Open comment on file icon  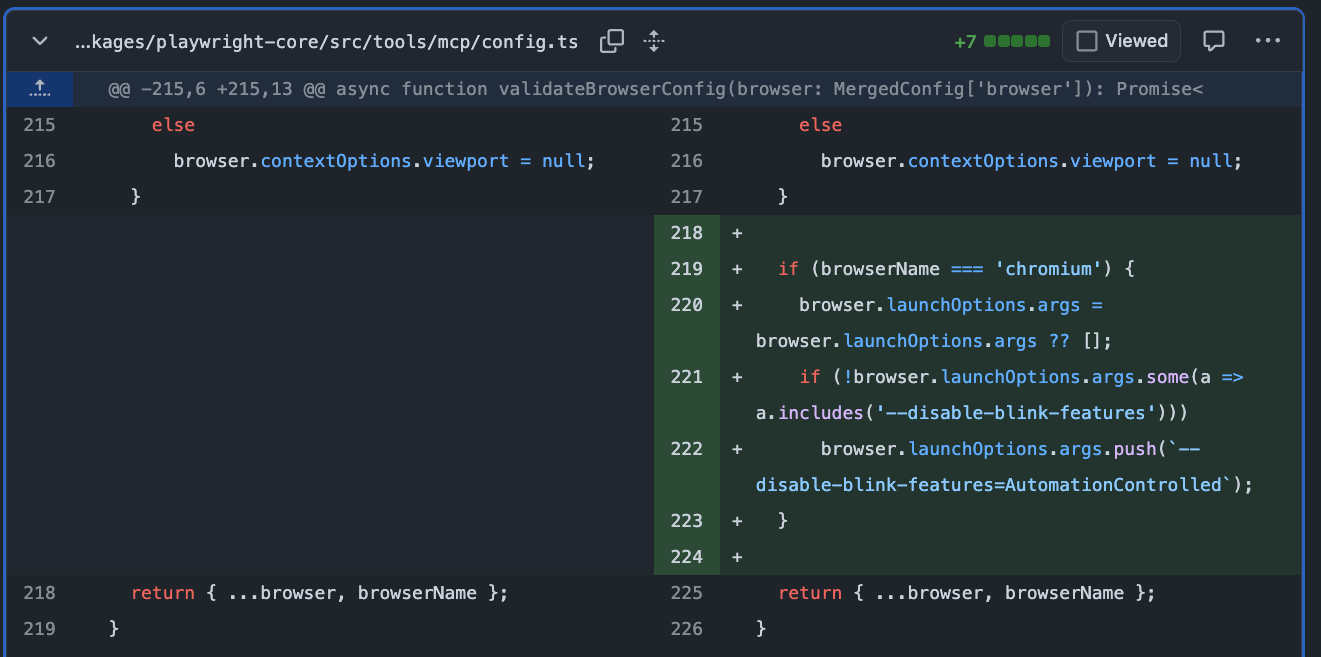[1214, 41]
